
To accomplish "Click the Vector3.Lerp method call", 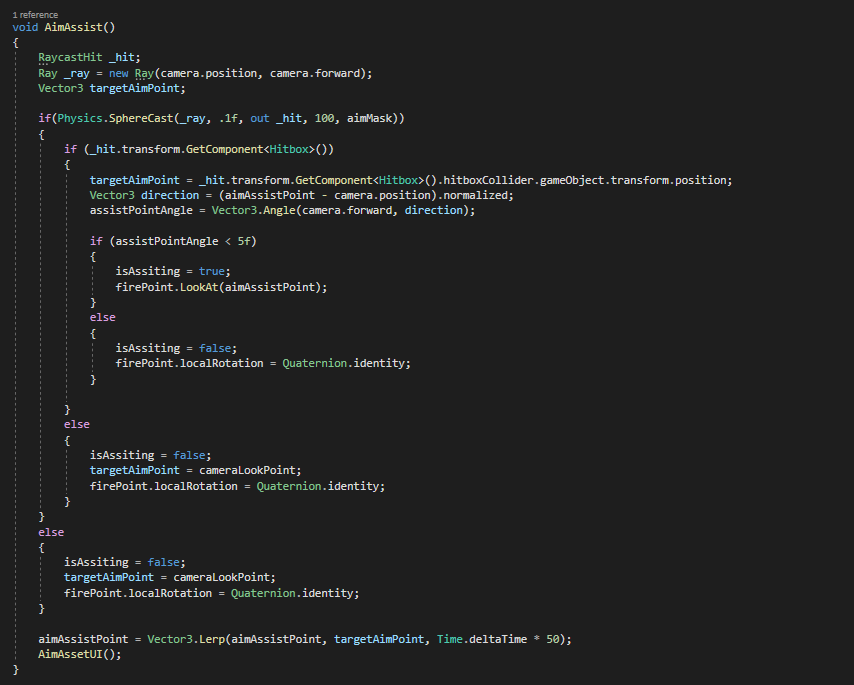I will 186,639.
